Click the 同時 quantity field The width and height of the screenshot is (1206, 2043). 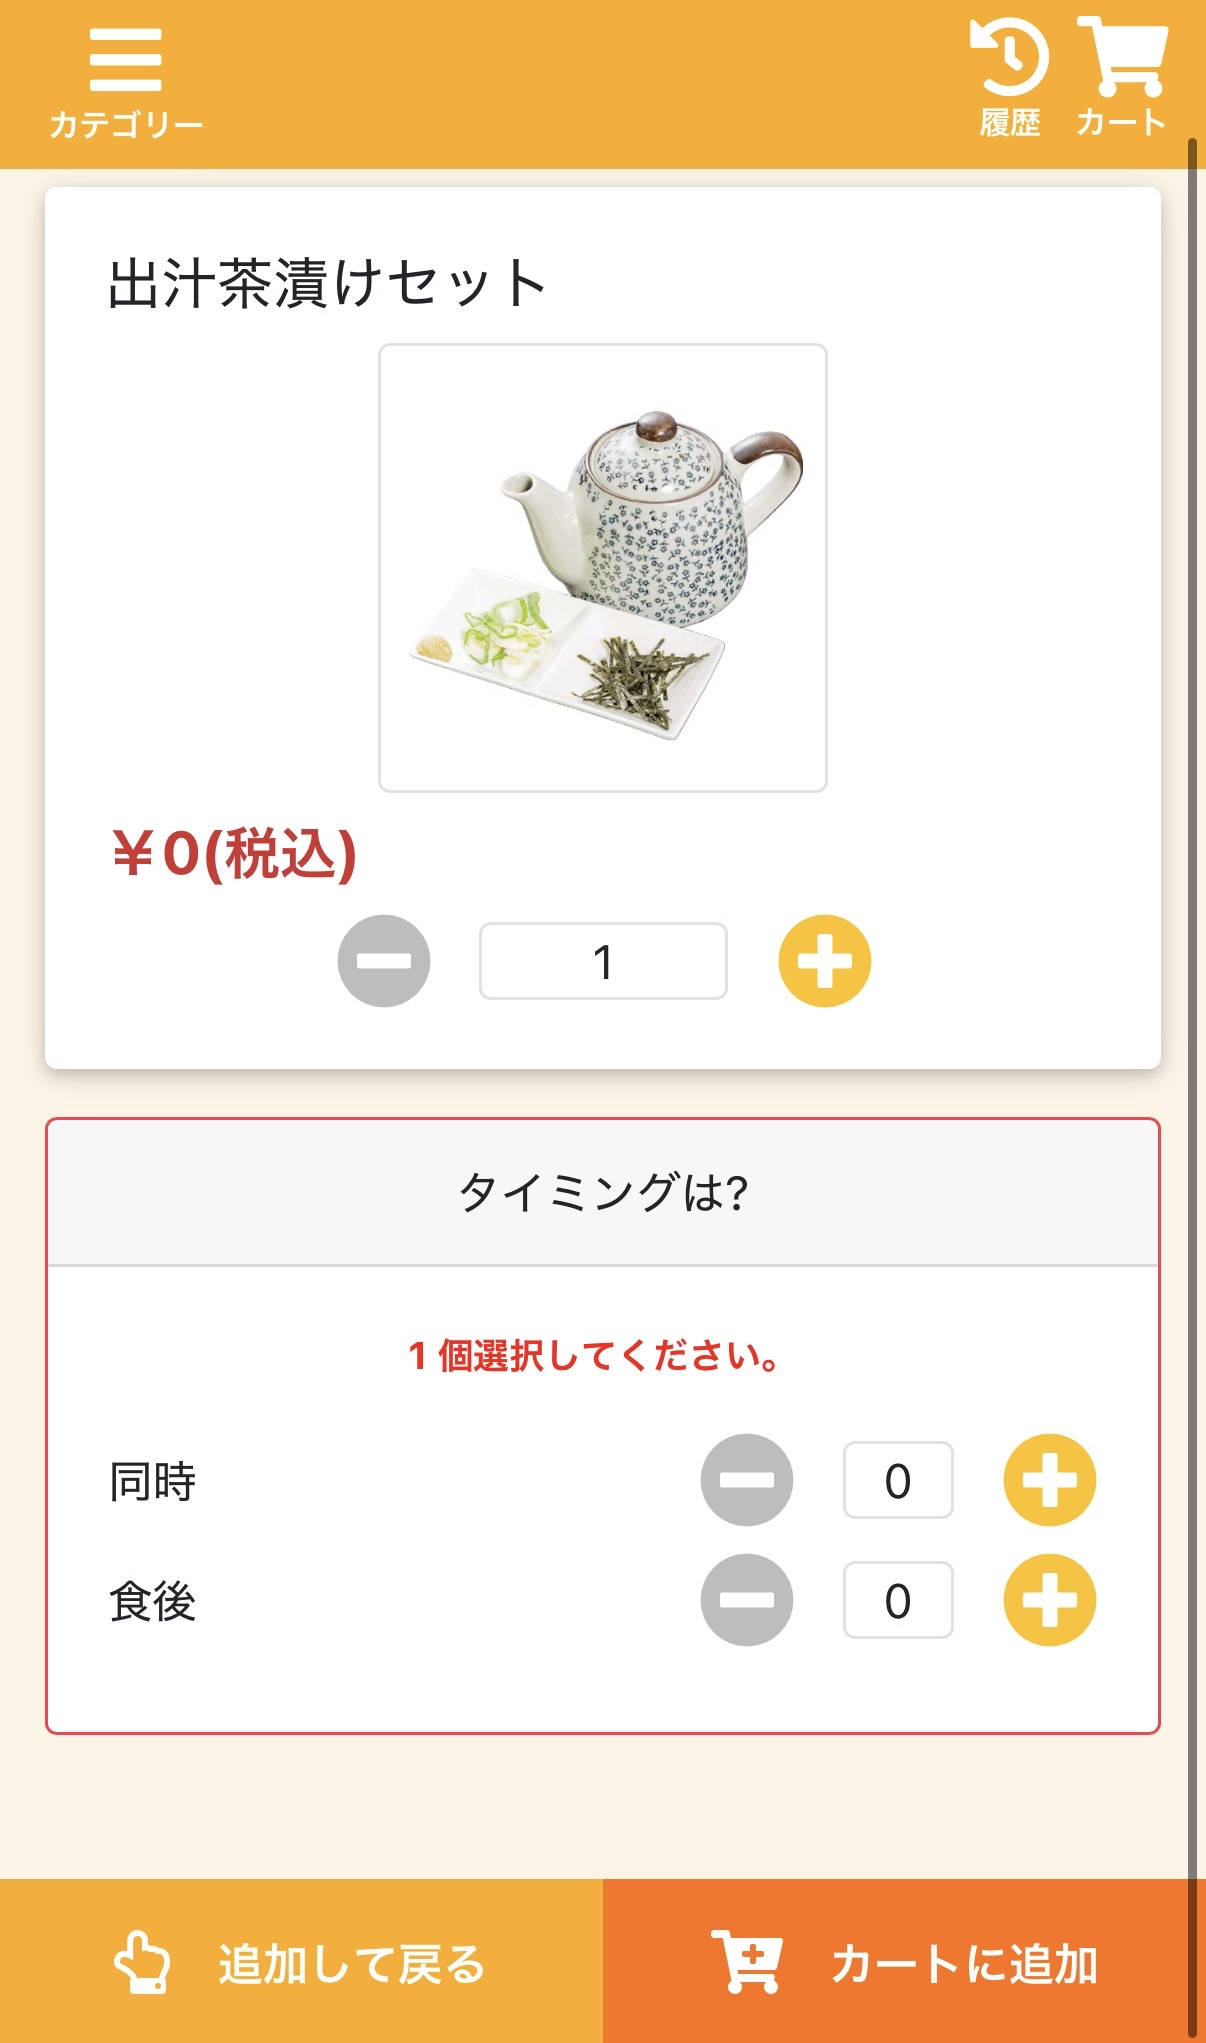[x=898, y=1480]
